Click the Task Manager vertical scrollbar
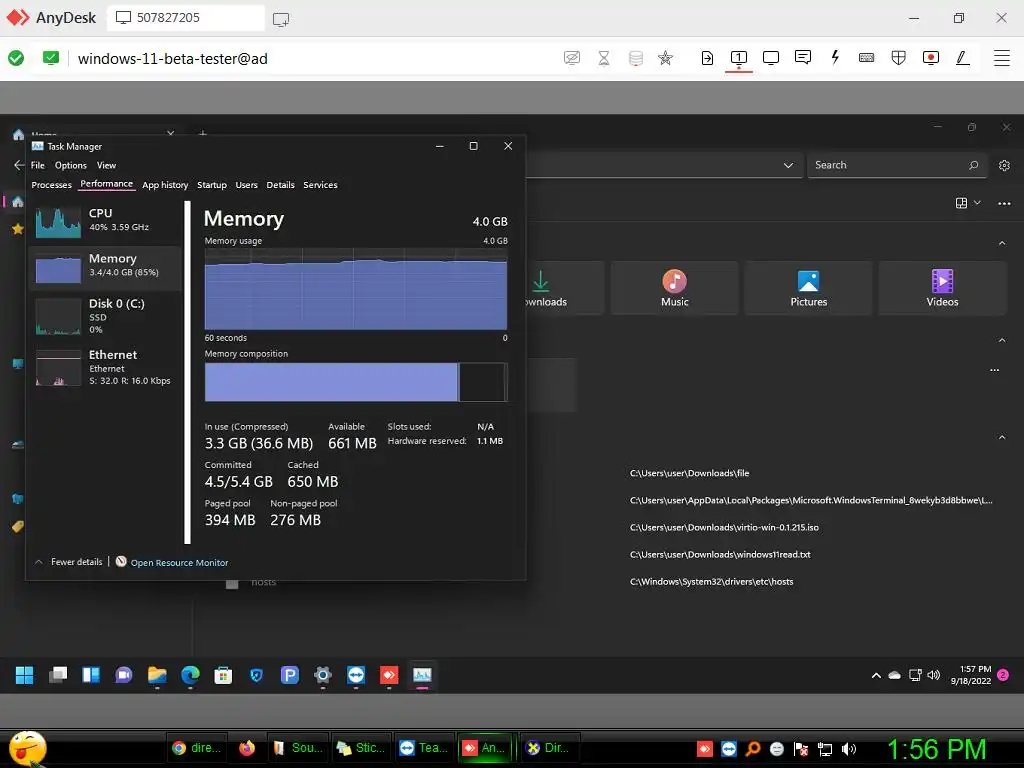Screen dimensions: 1024x768 coord(187,372)
